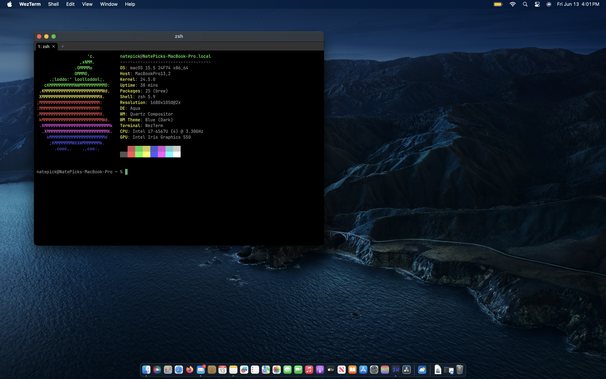Screen dimensions: 606x379
Task: Click the yellow color block in neofetch
Action: click(146, 151)
